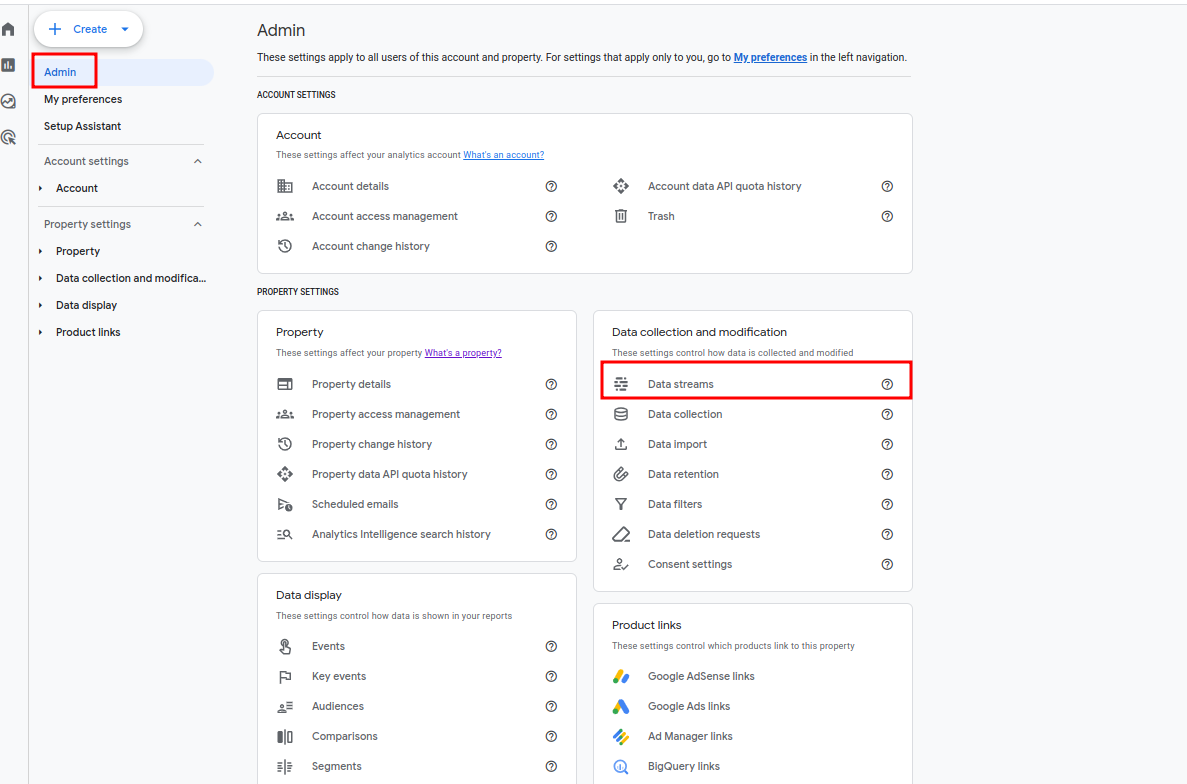
Task: Open Property access management
Action: 386,414
